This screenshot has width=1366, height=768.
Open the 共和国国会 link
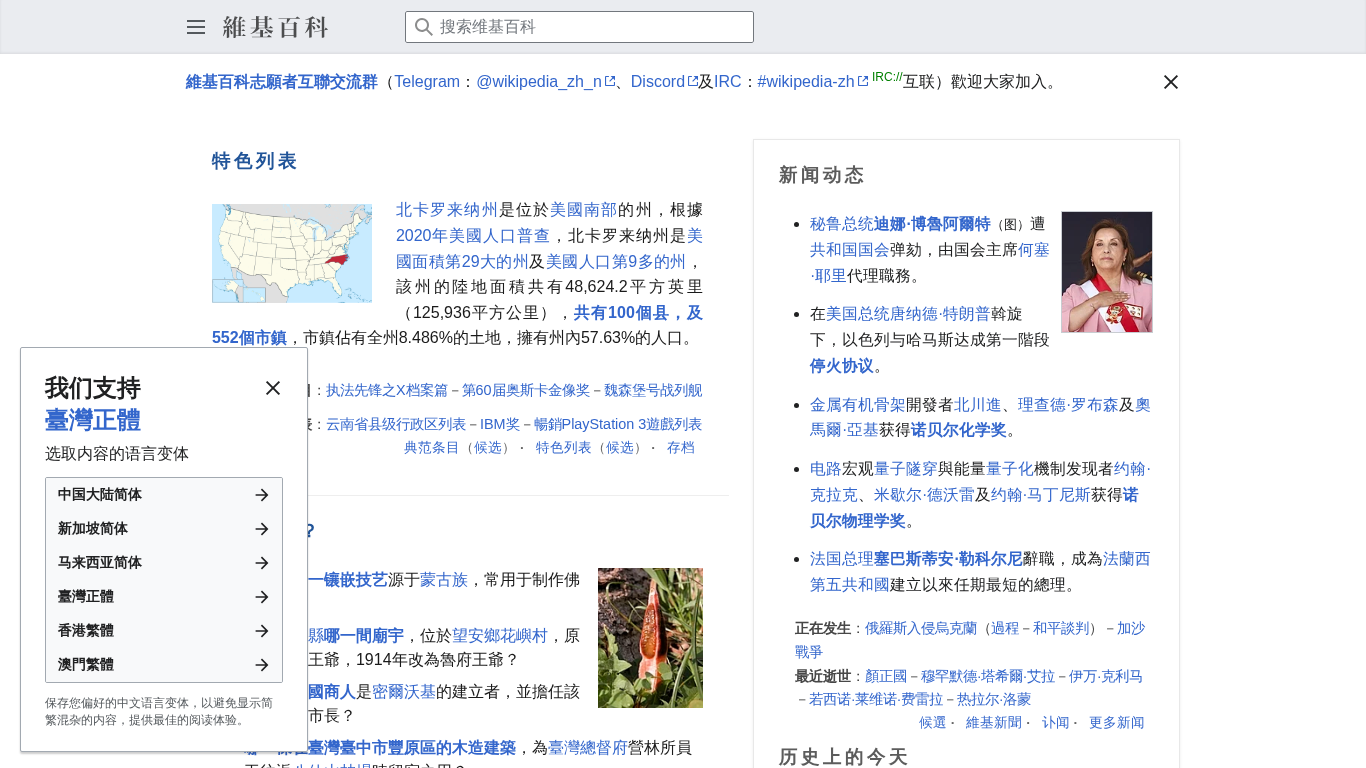coord(850,250)
